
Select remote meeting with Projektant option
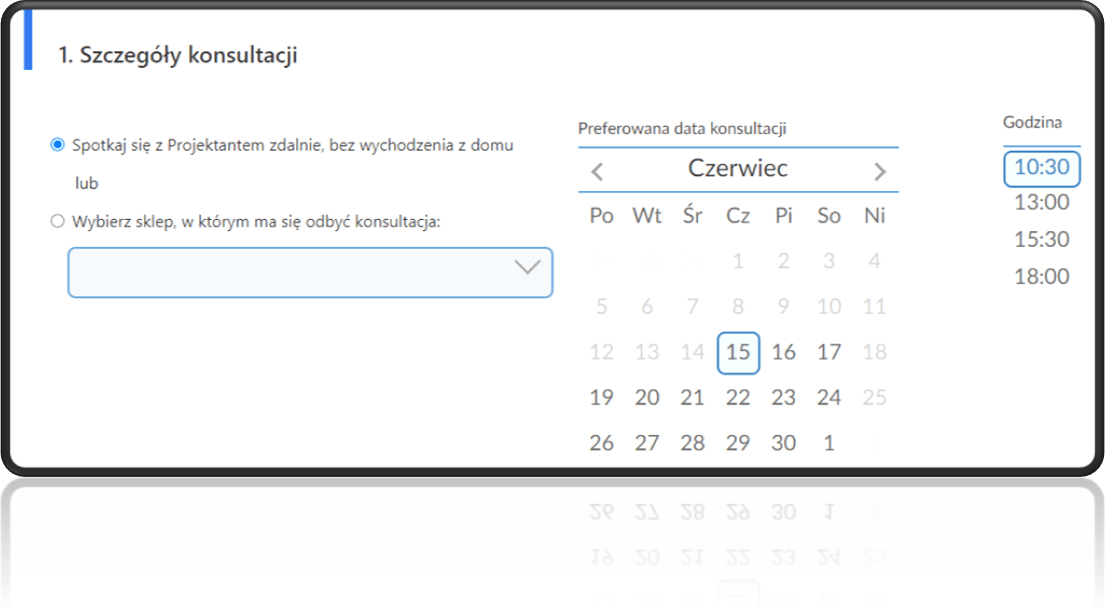[x=57, y=145]
